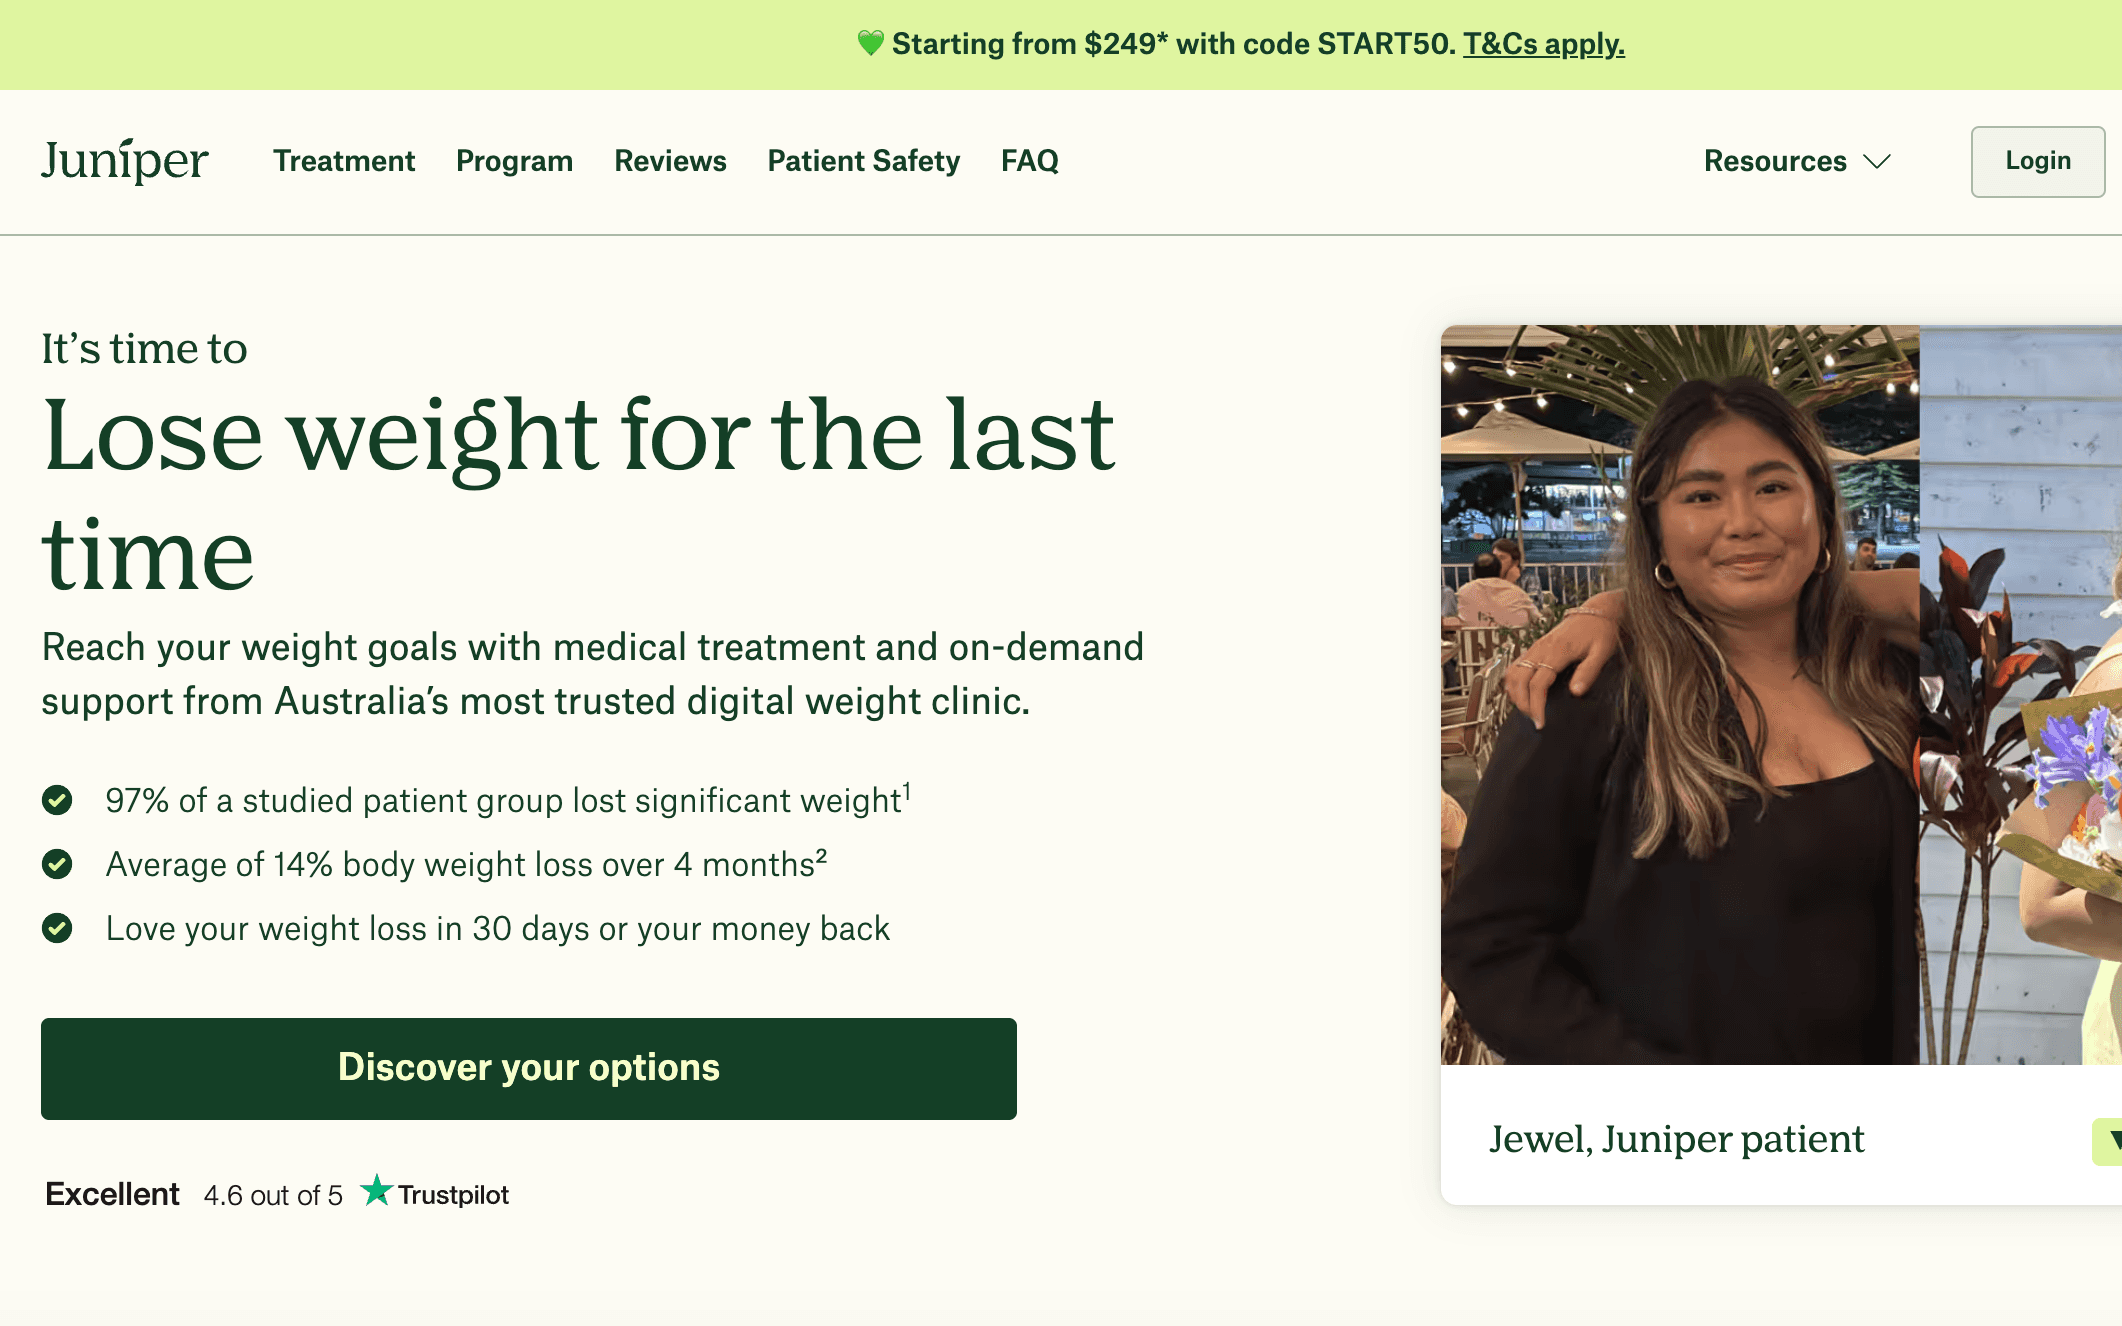Open the Treatment nav item
Viewport: 2122px width, 1326px height.
(x=344, y=161)
